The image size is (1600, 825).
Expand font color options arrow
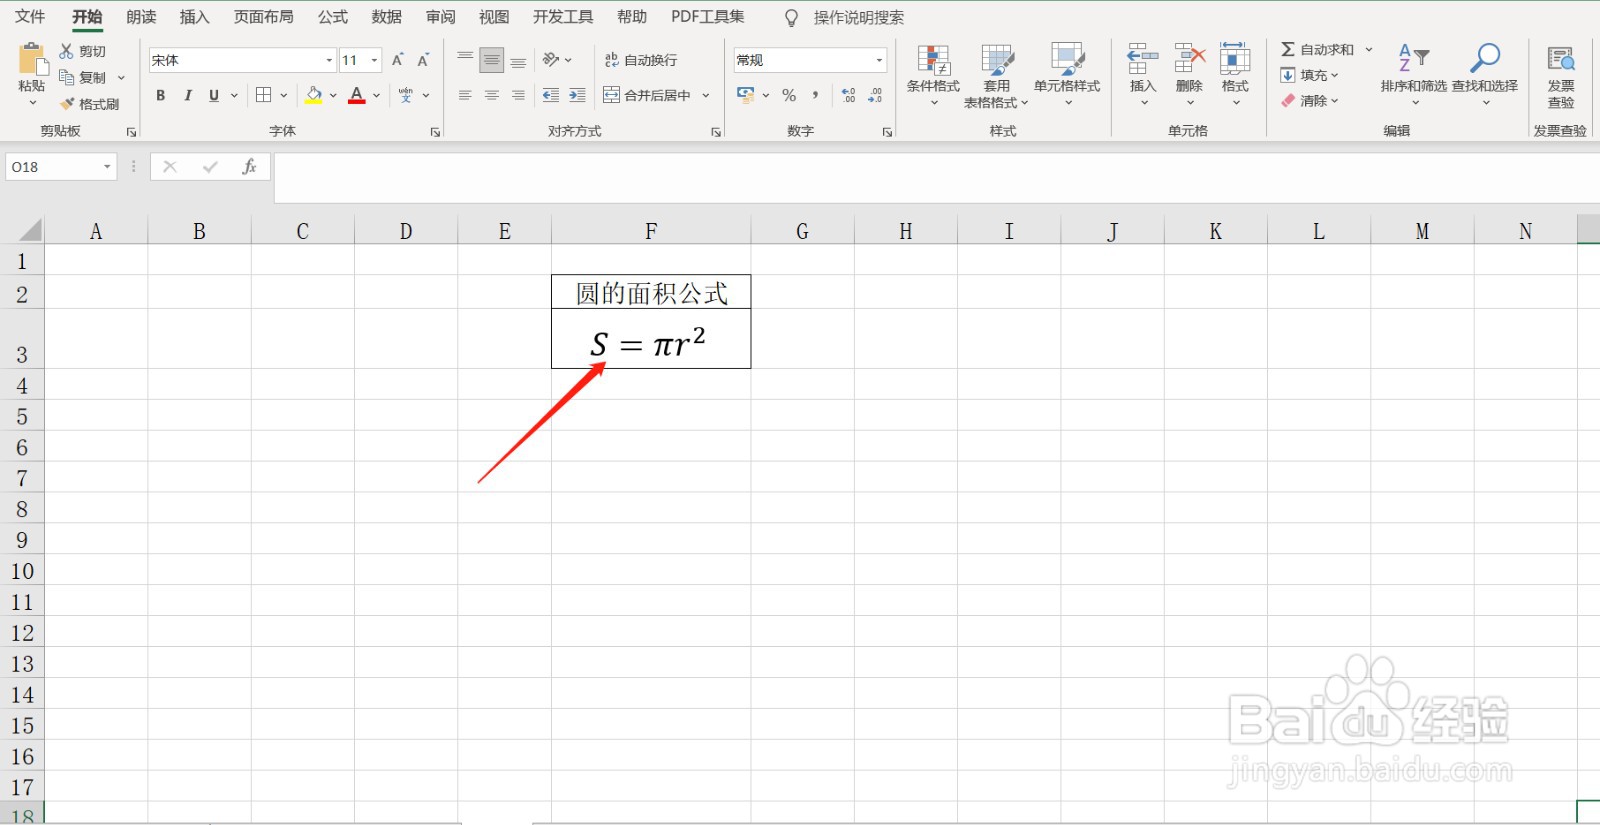377,95
